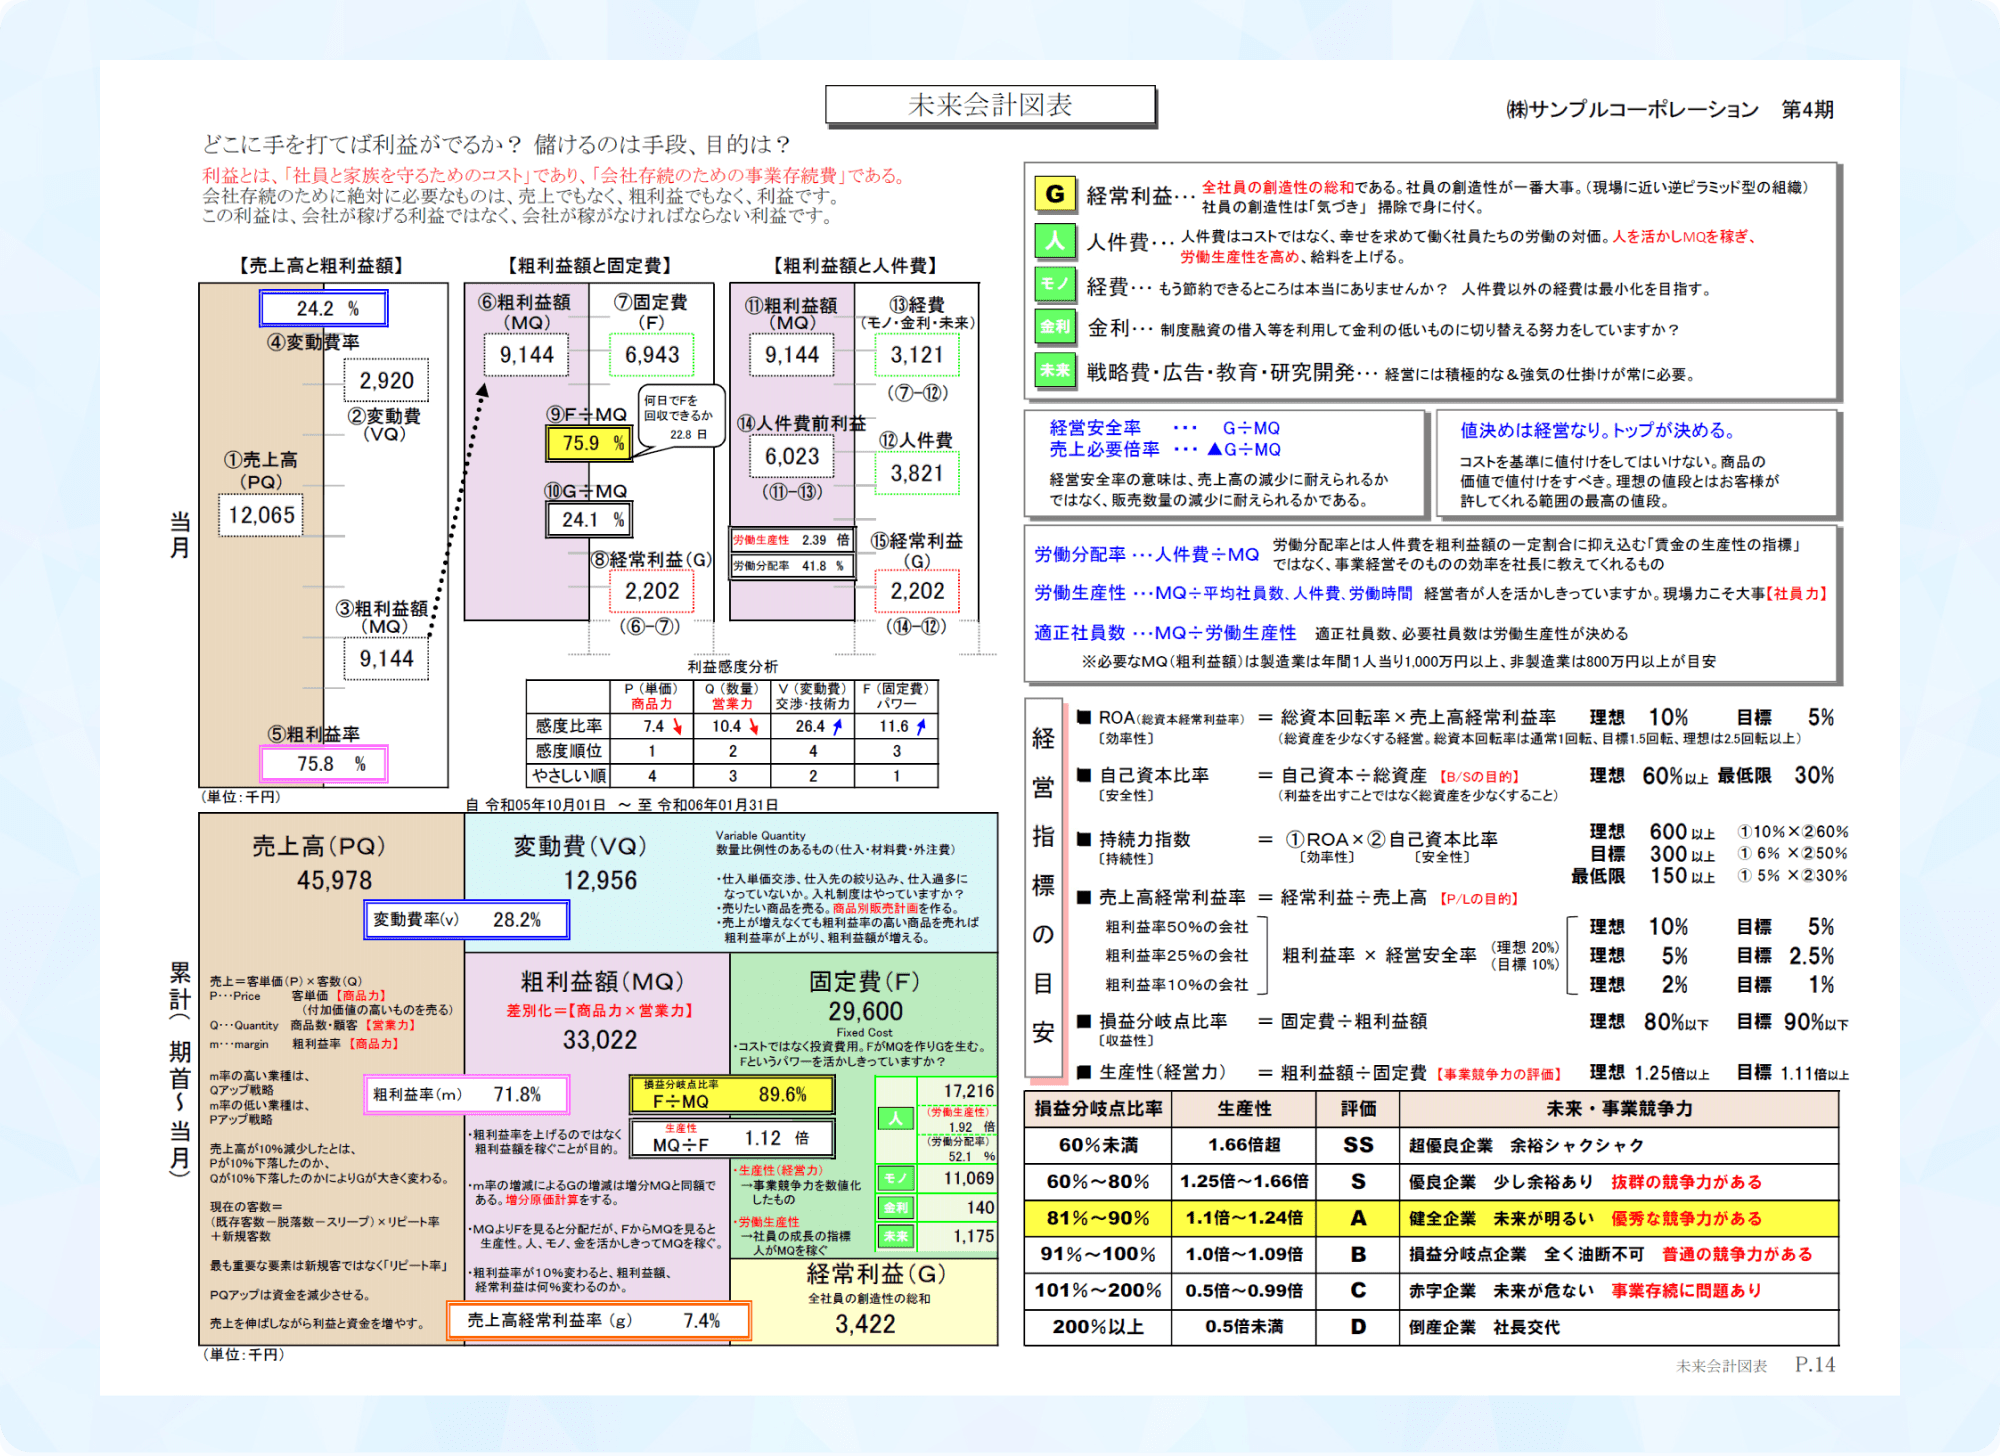Click sensitivity cell 7.4 under P(単価)
This screenshot has width=2000, height=1456.
652,726
